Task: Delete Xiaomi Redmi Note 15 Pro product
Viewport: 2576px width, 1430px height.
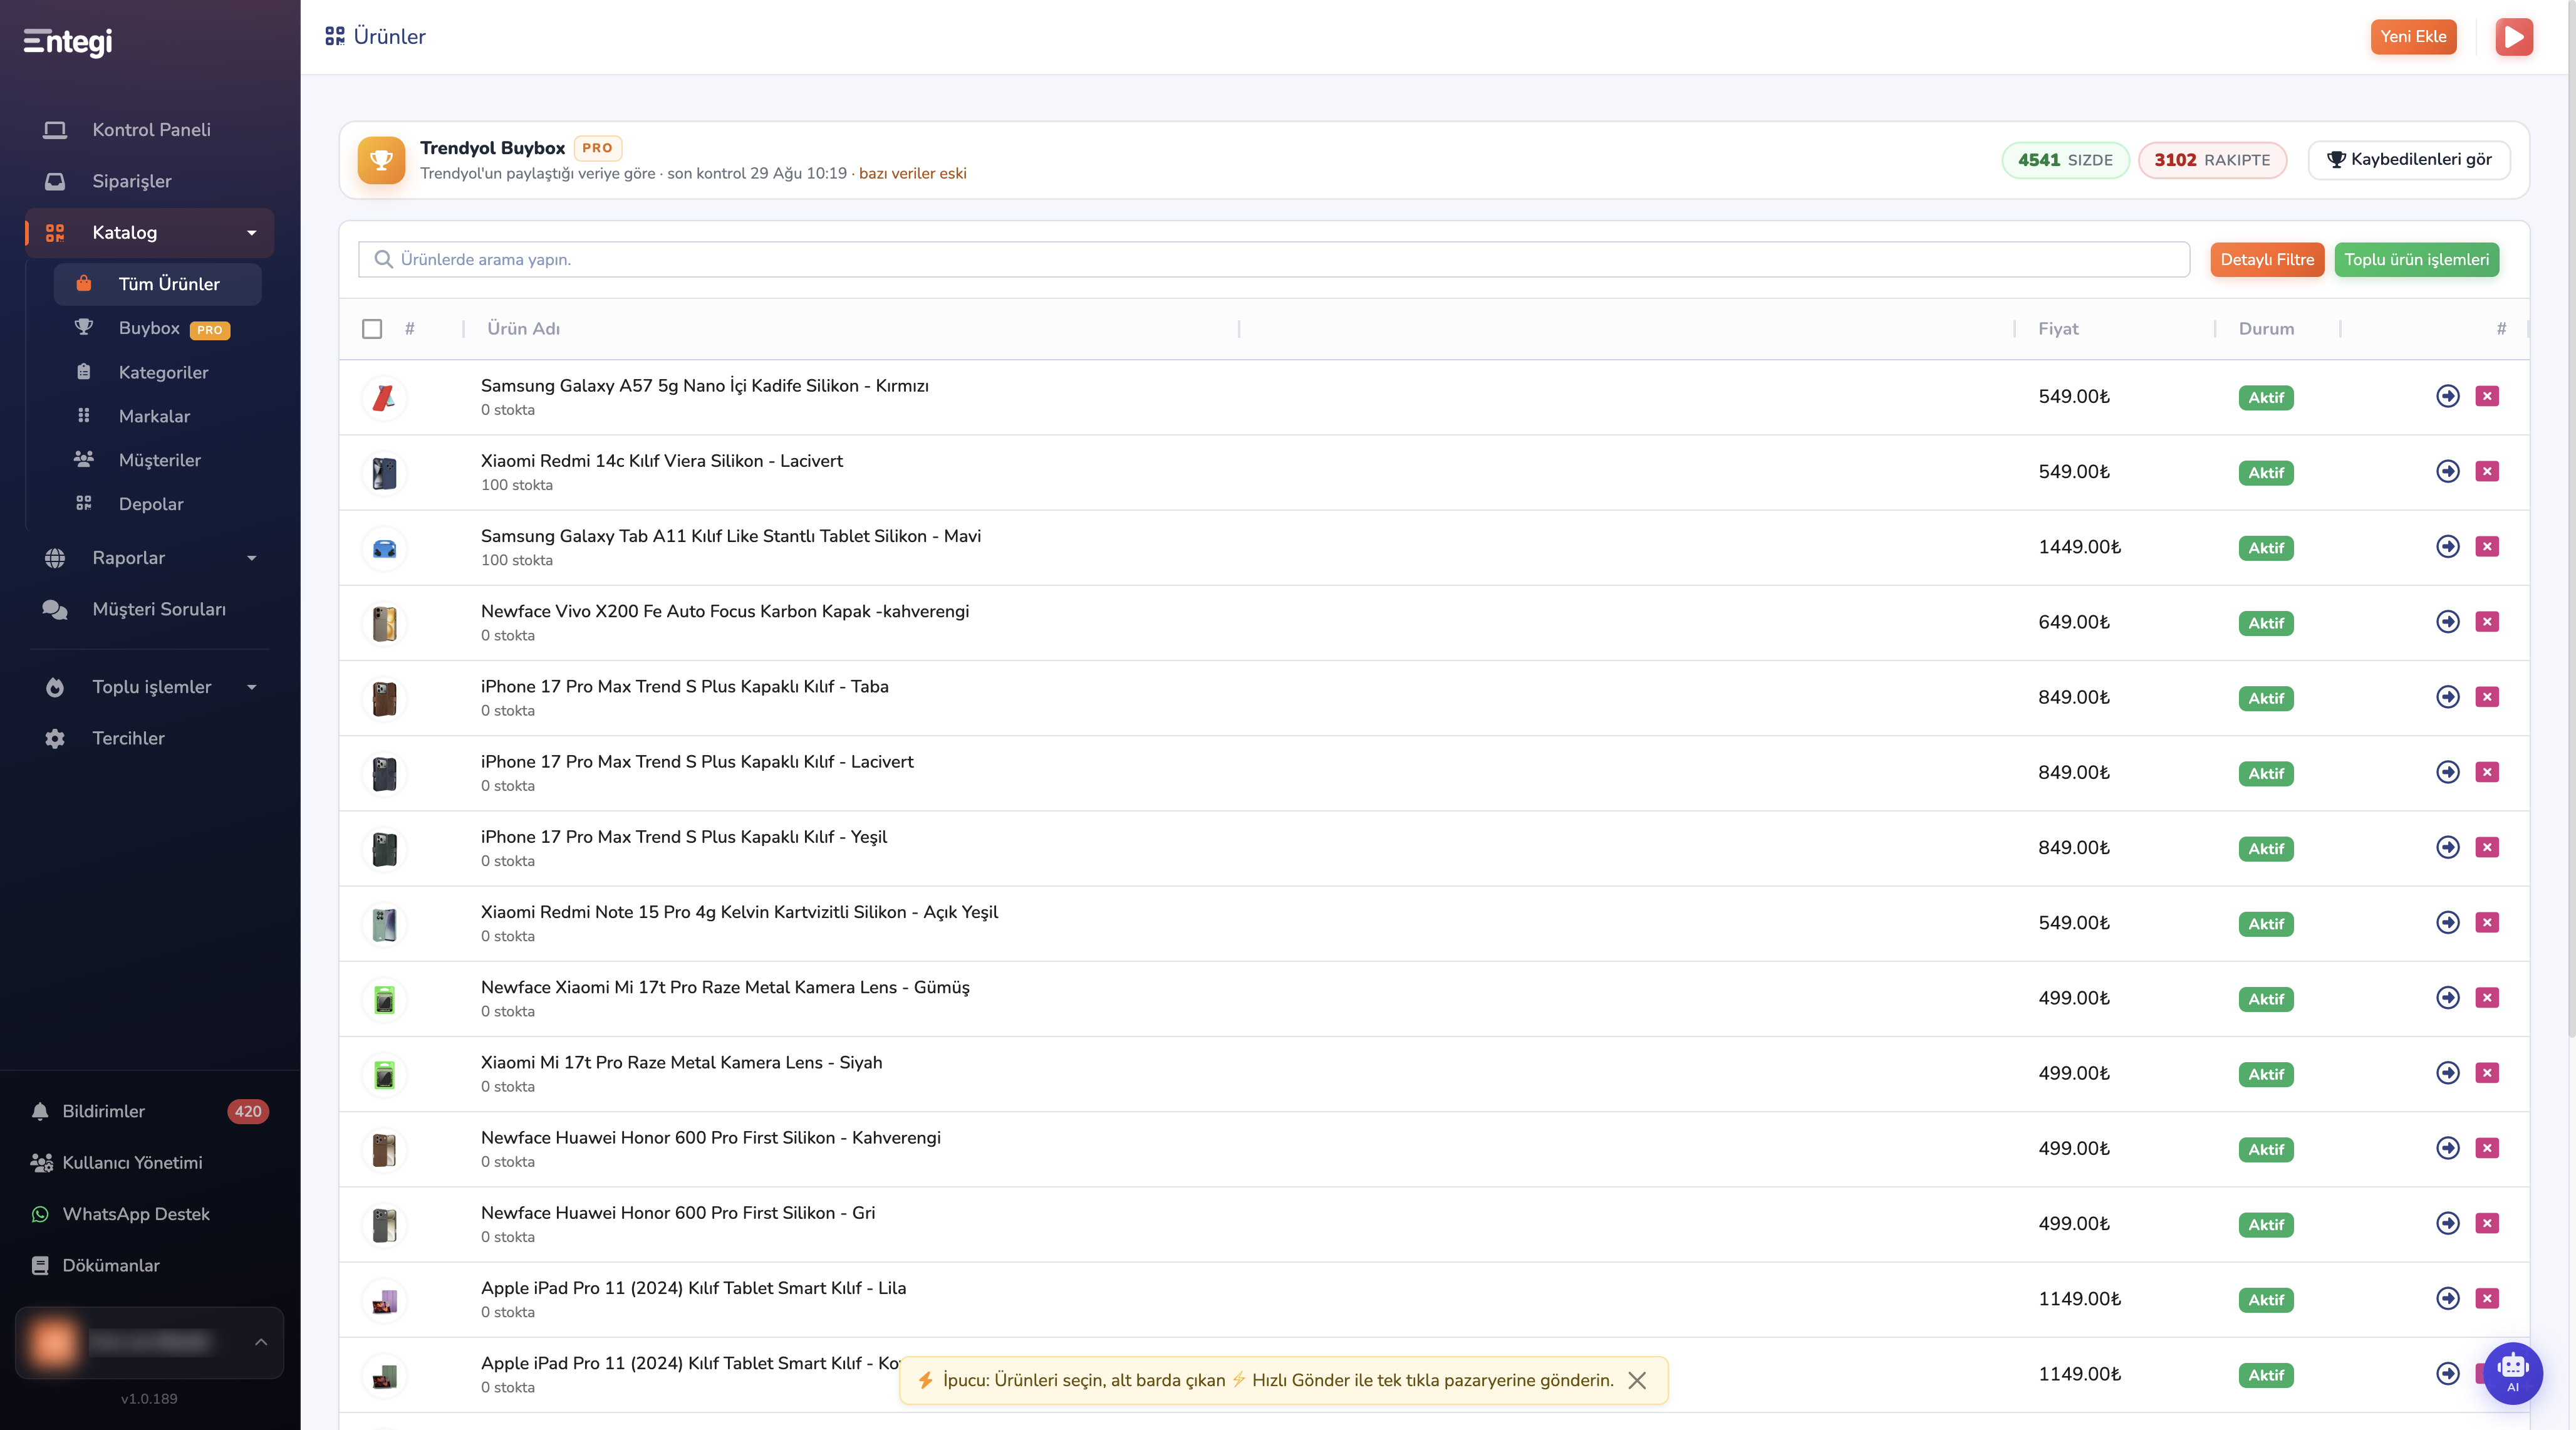Action: (x=2487, y=922)
